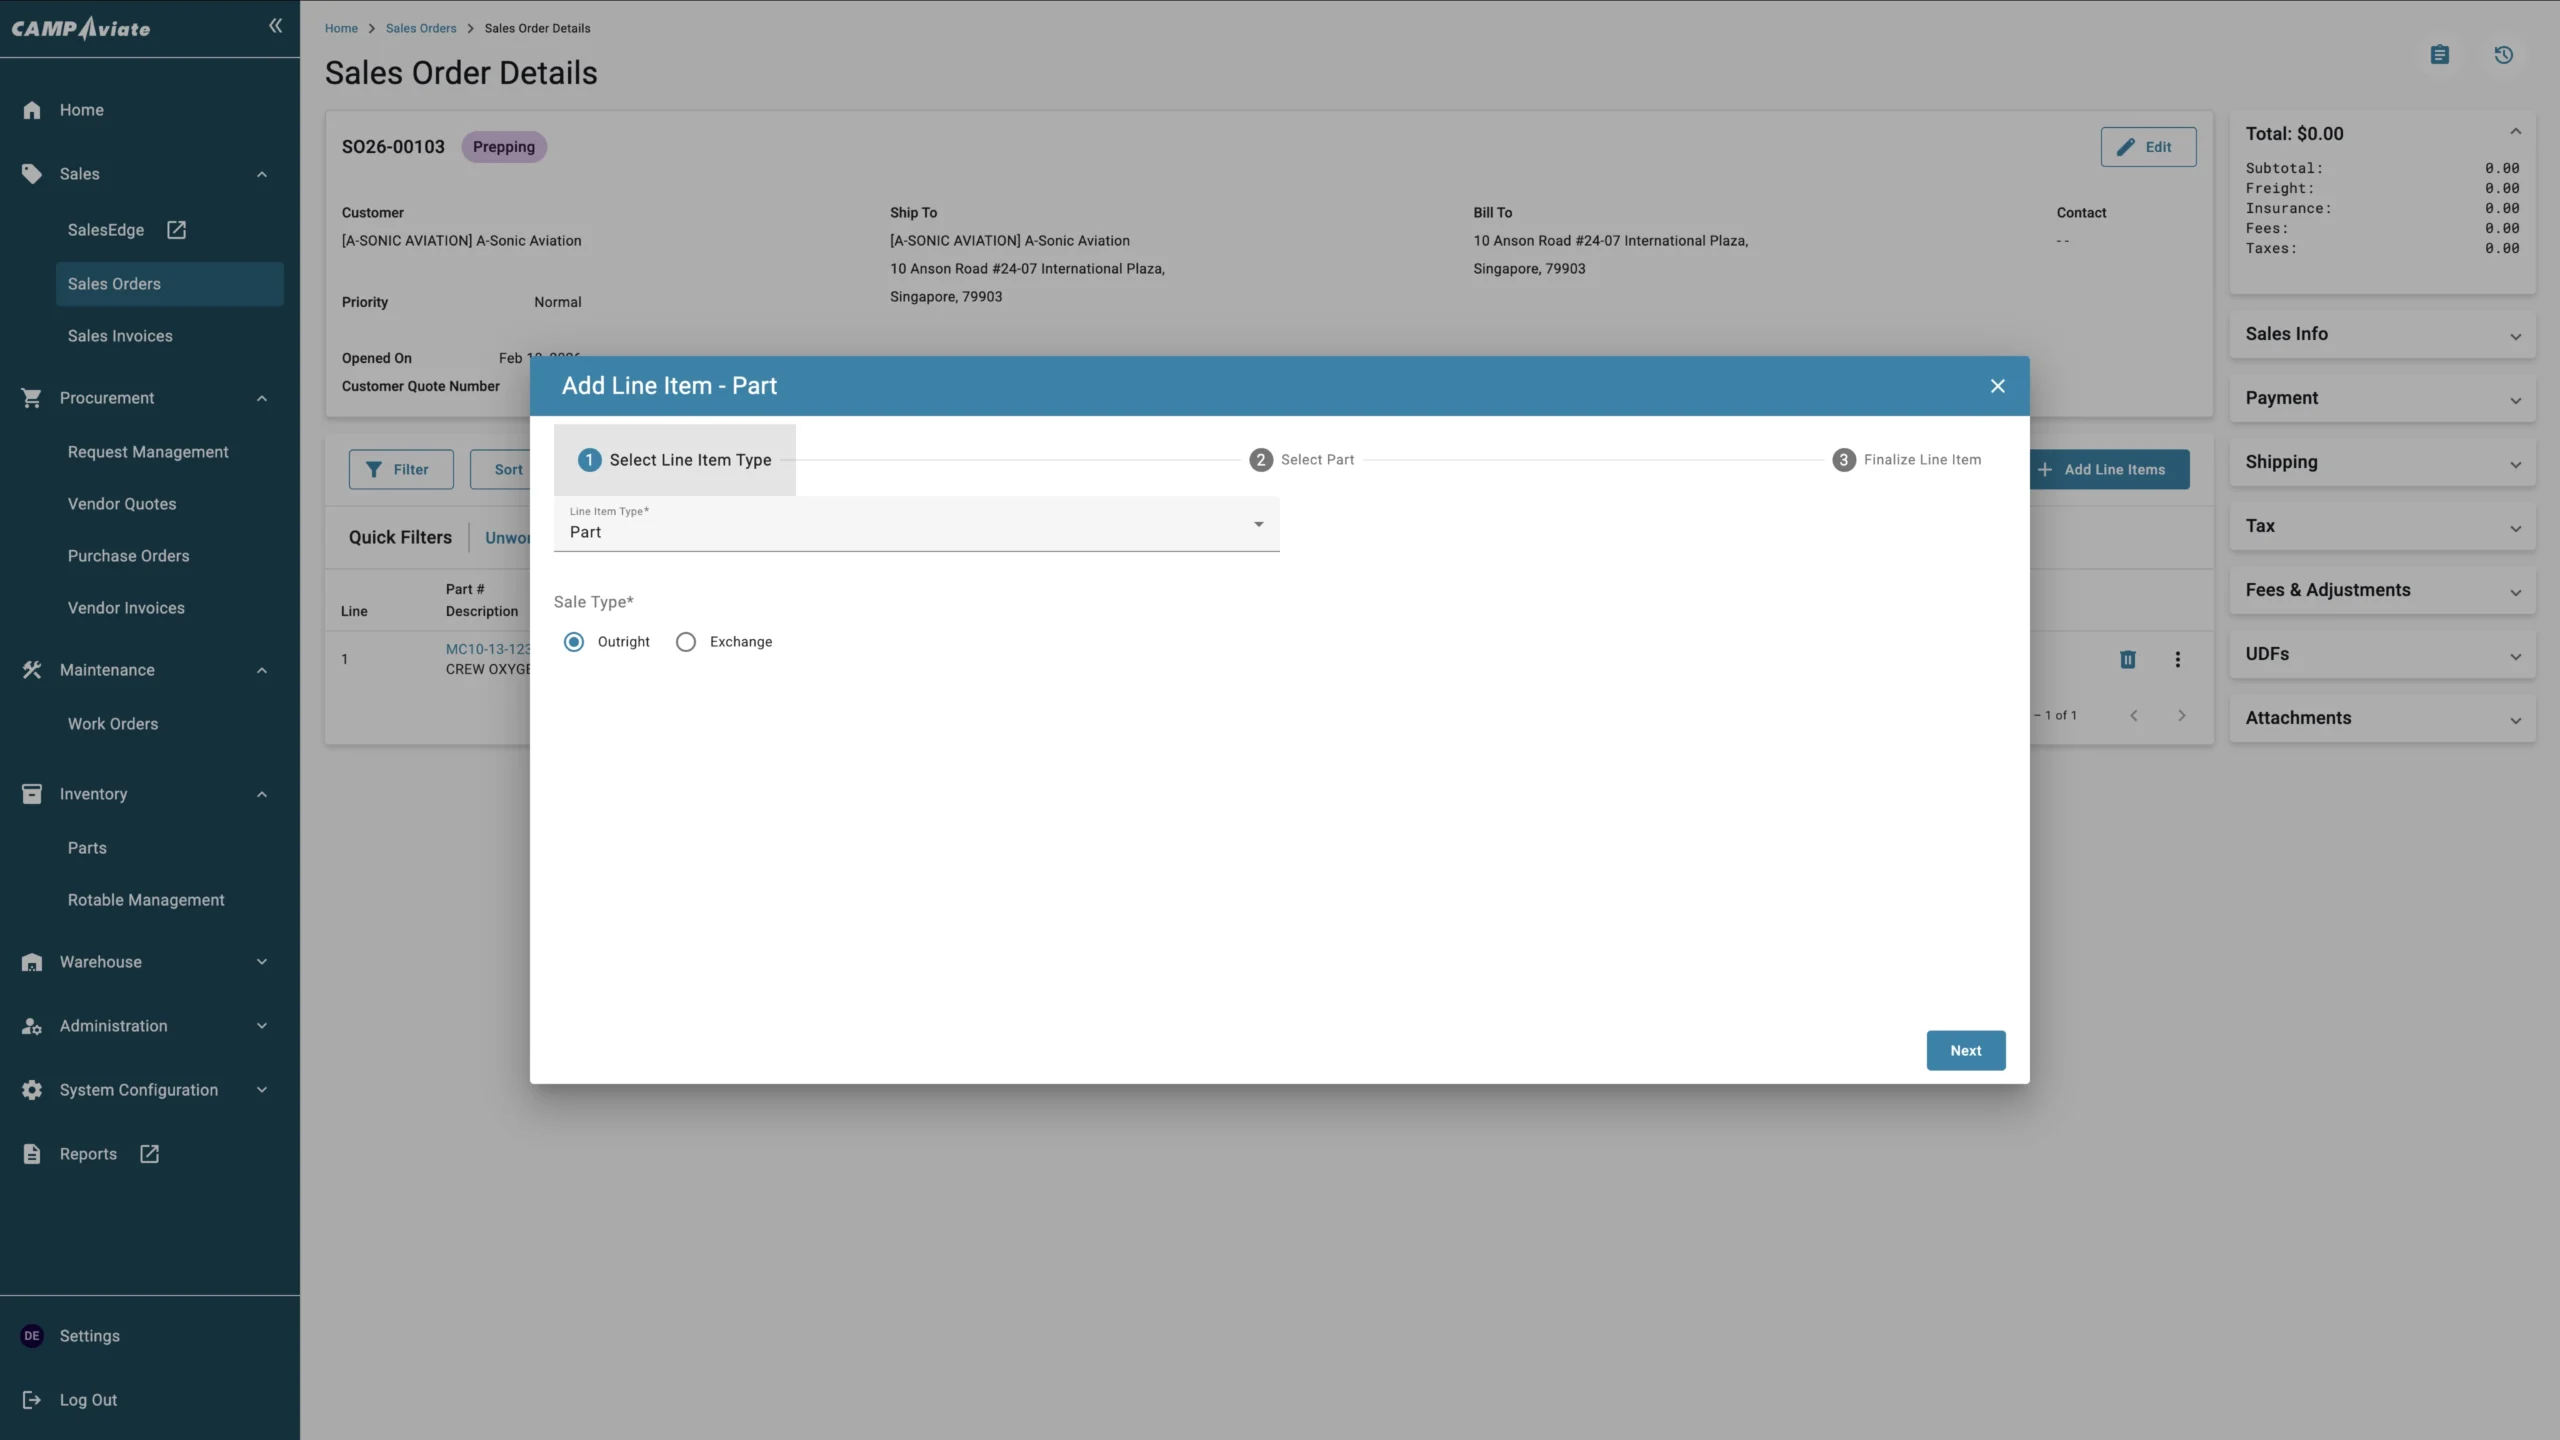Open part number MC10-13 link

488,649
